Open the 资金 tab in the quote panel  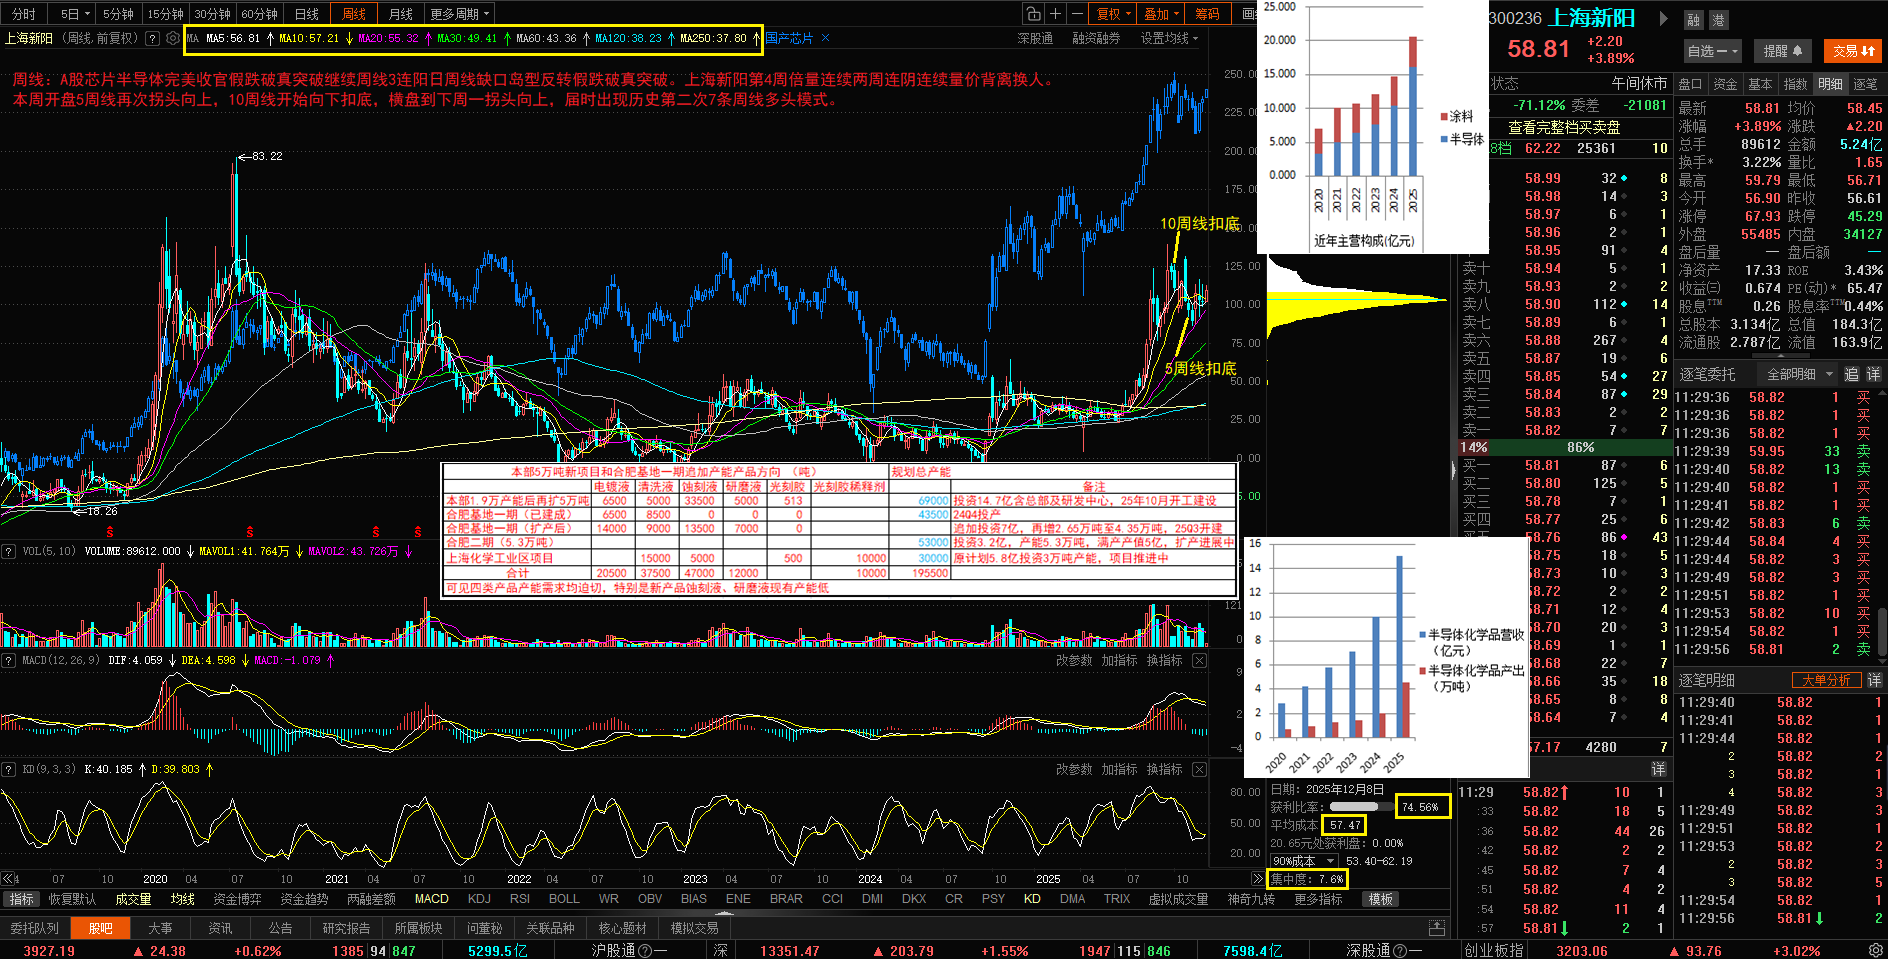pos(1725,84)
